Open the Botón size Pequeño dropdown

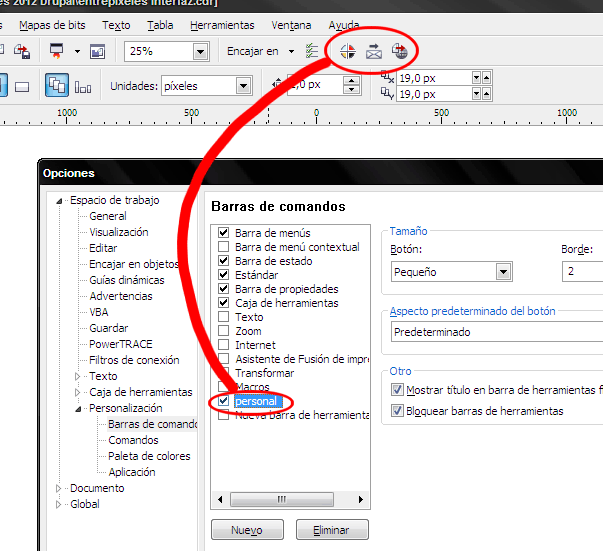(503, 272)
